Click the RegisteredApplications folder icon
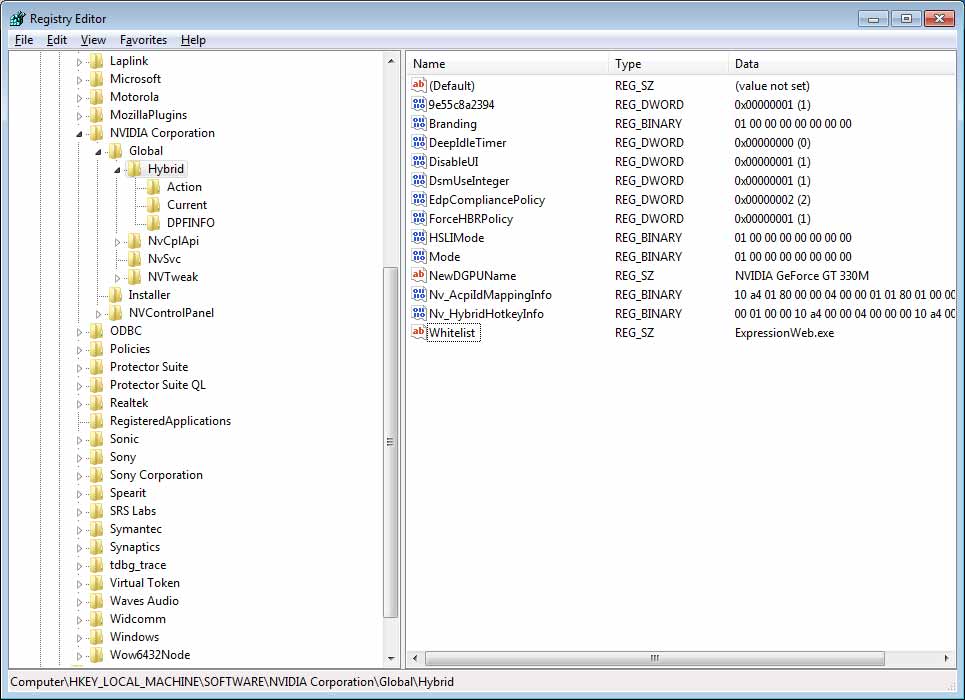 [x=97, y=421]
